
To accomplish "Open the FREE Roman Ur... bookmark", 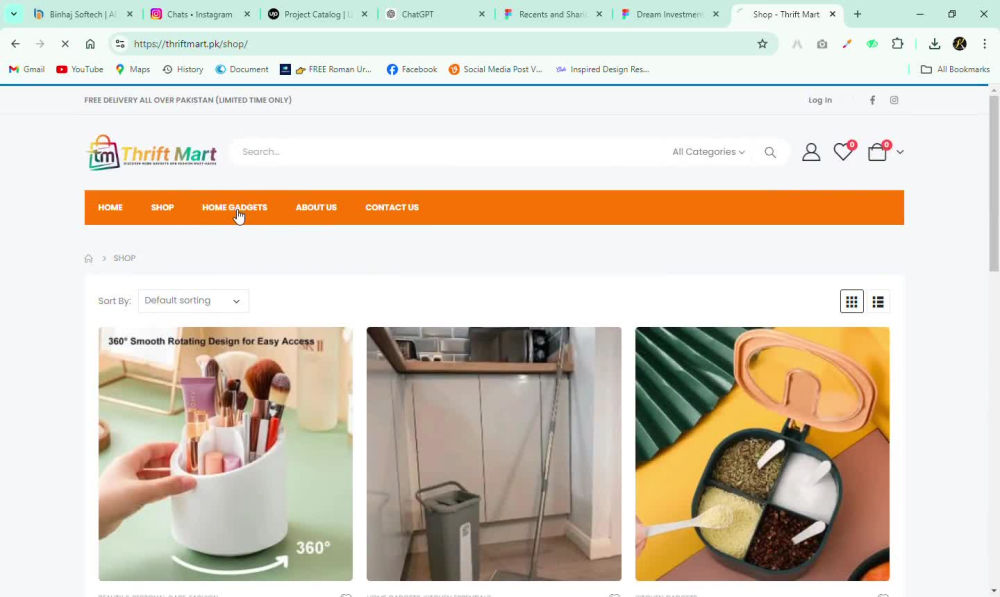I will click(x=326, y=70).
